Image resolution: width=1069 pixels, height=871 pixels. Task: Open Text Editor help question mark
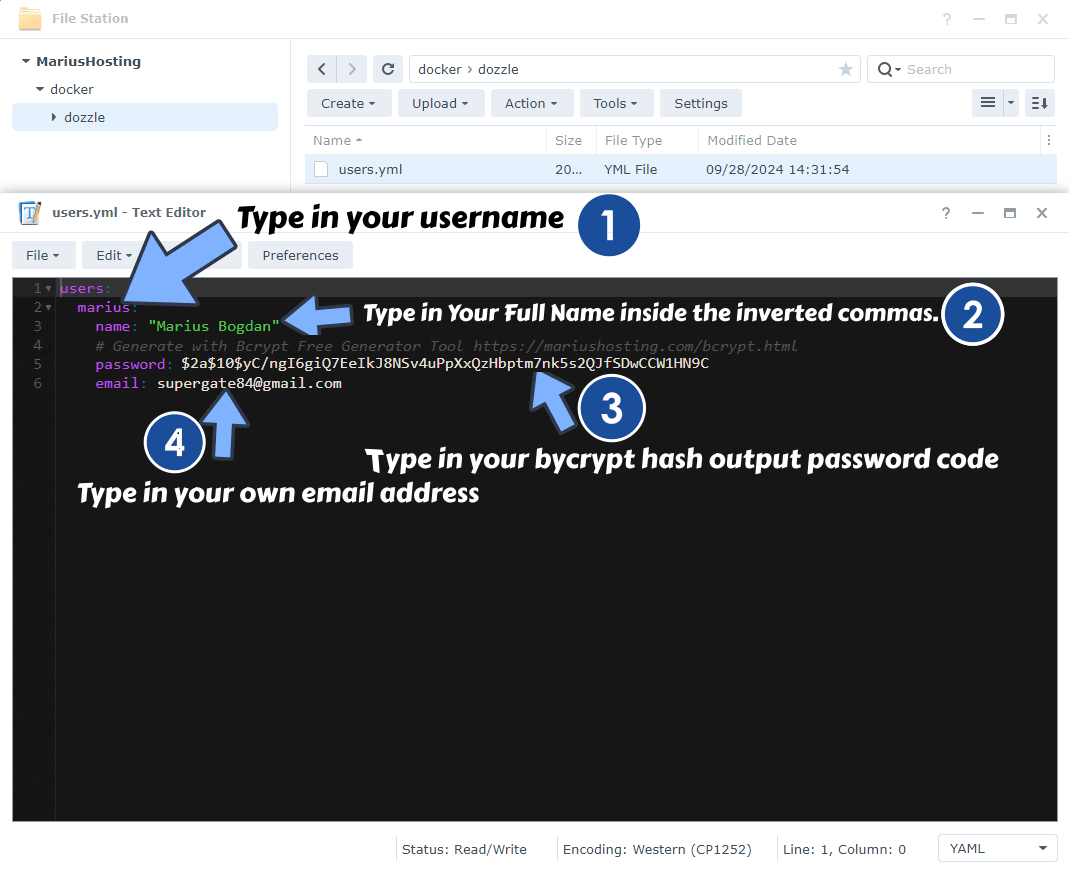click(x=946, y=213)
